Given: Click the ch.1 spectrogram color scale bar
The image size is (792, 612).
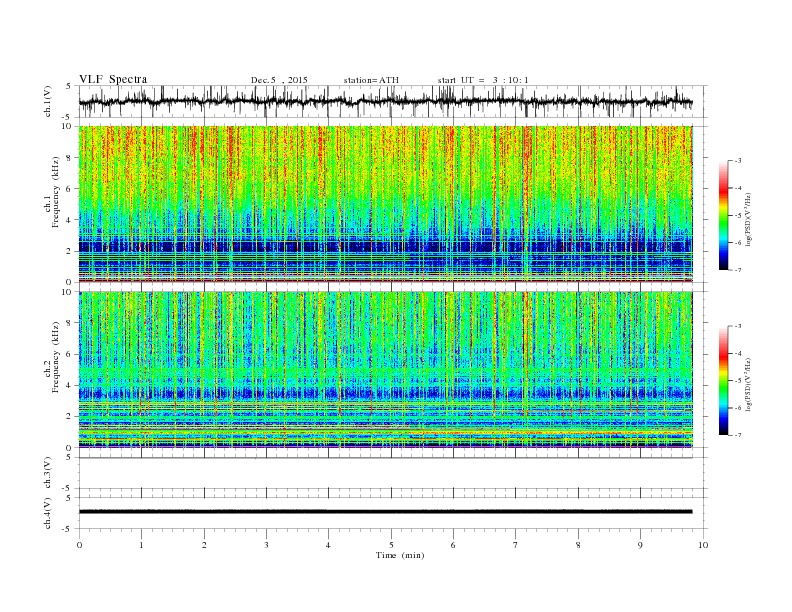Looking at the screenshot, I should click(x=723, y=215).
